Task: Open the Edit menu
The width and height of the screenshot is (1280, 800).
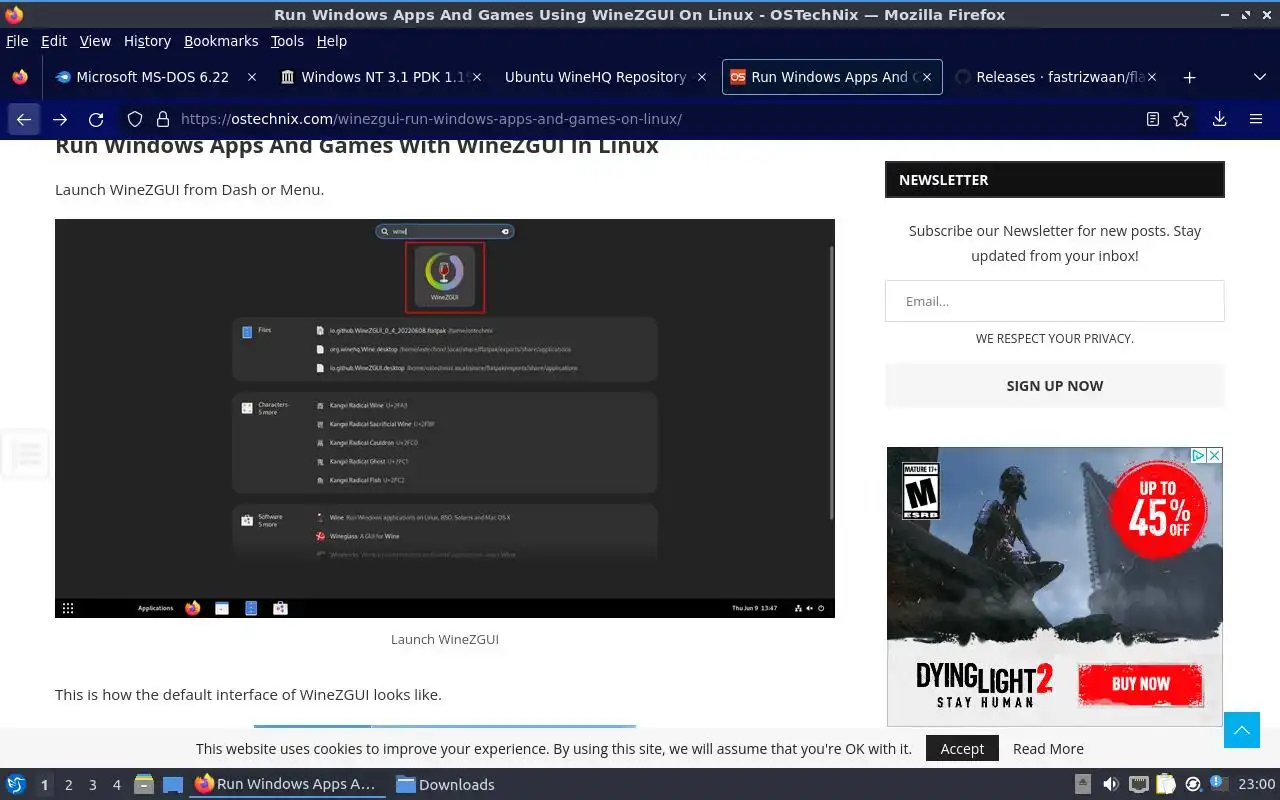Action: tap(54, 41)
